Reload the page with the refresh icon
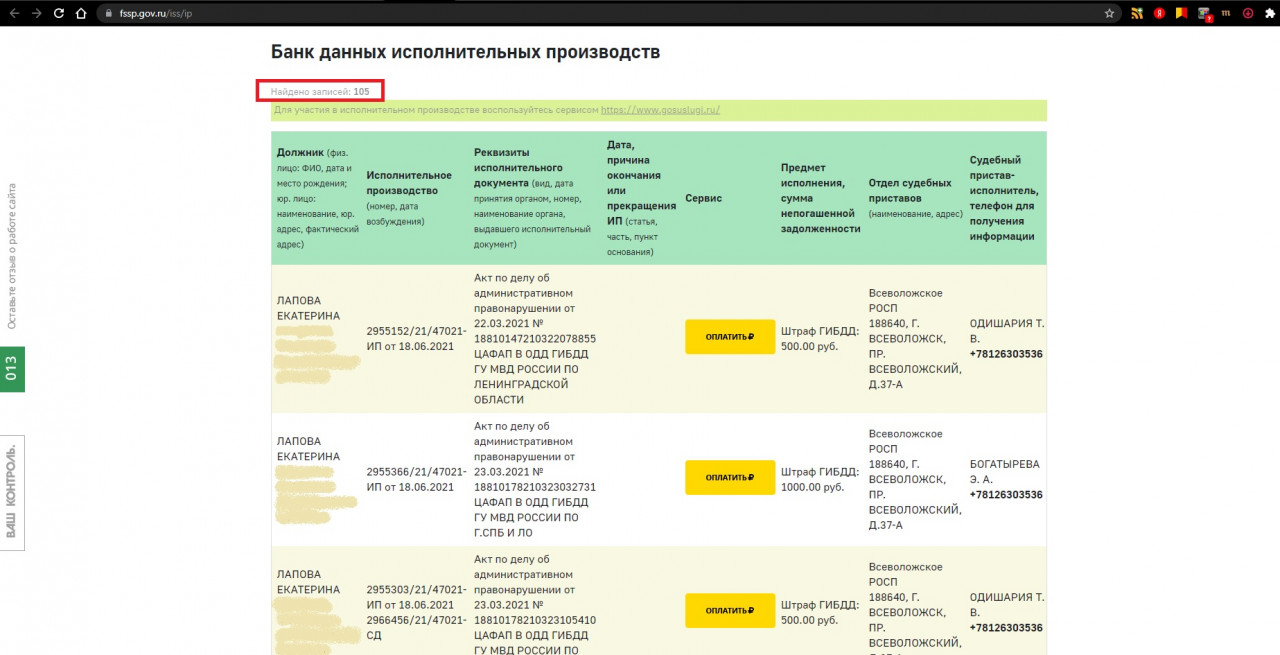 pyautogui.click(x=59, y=14)
